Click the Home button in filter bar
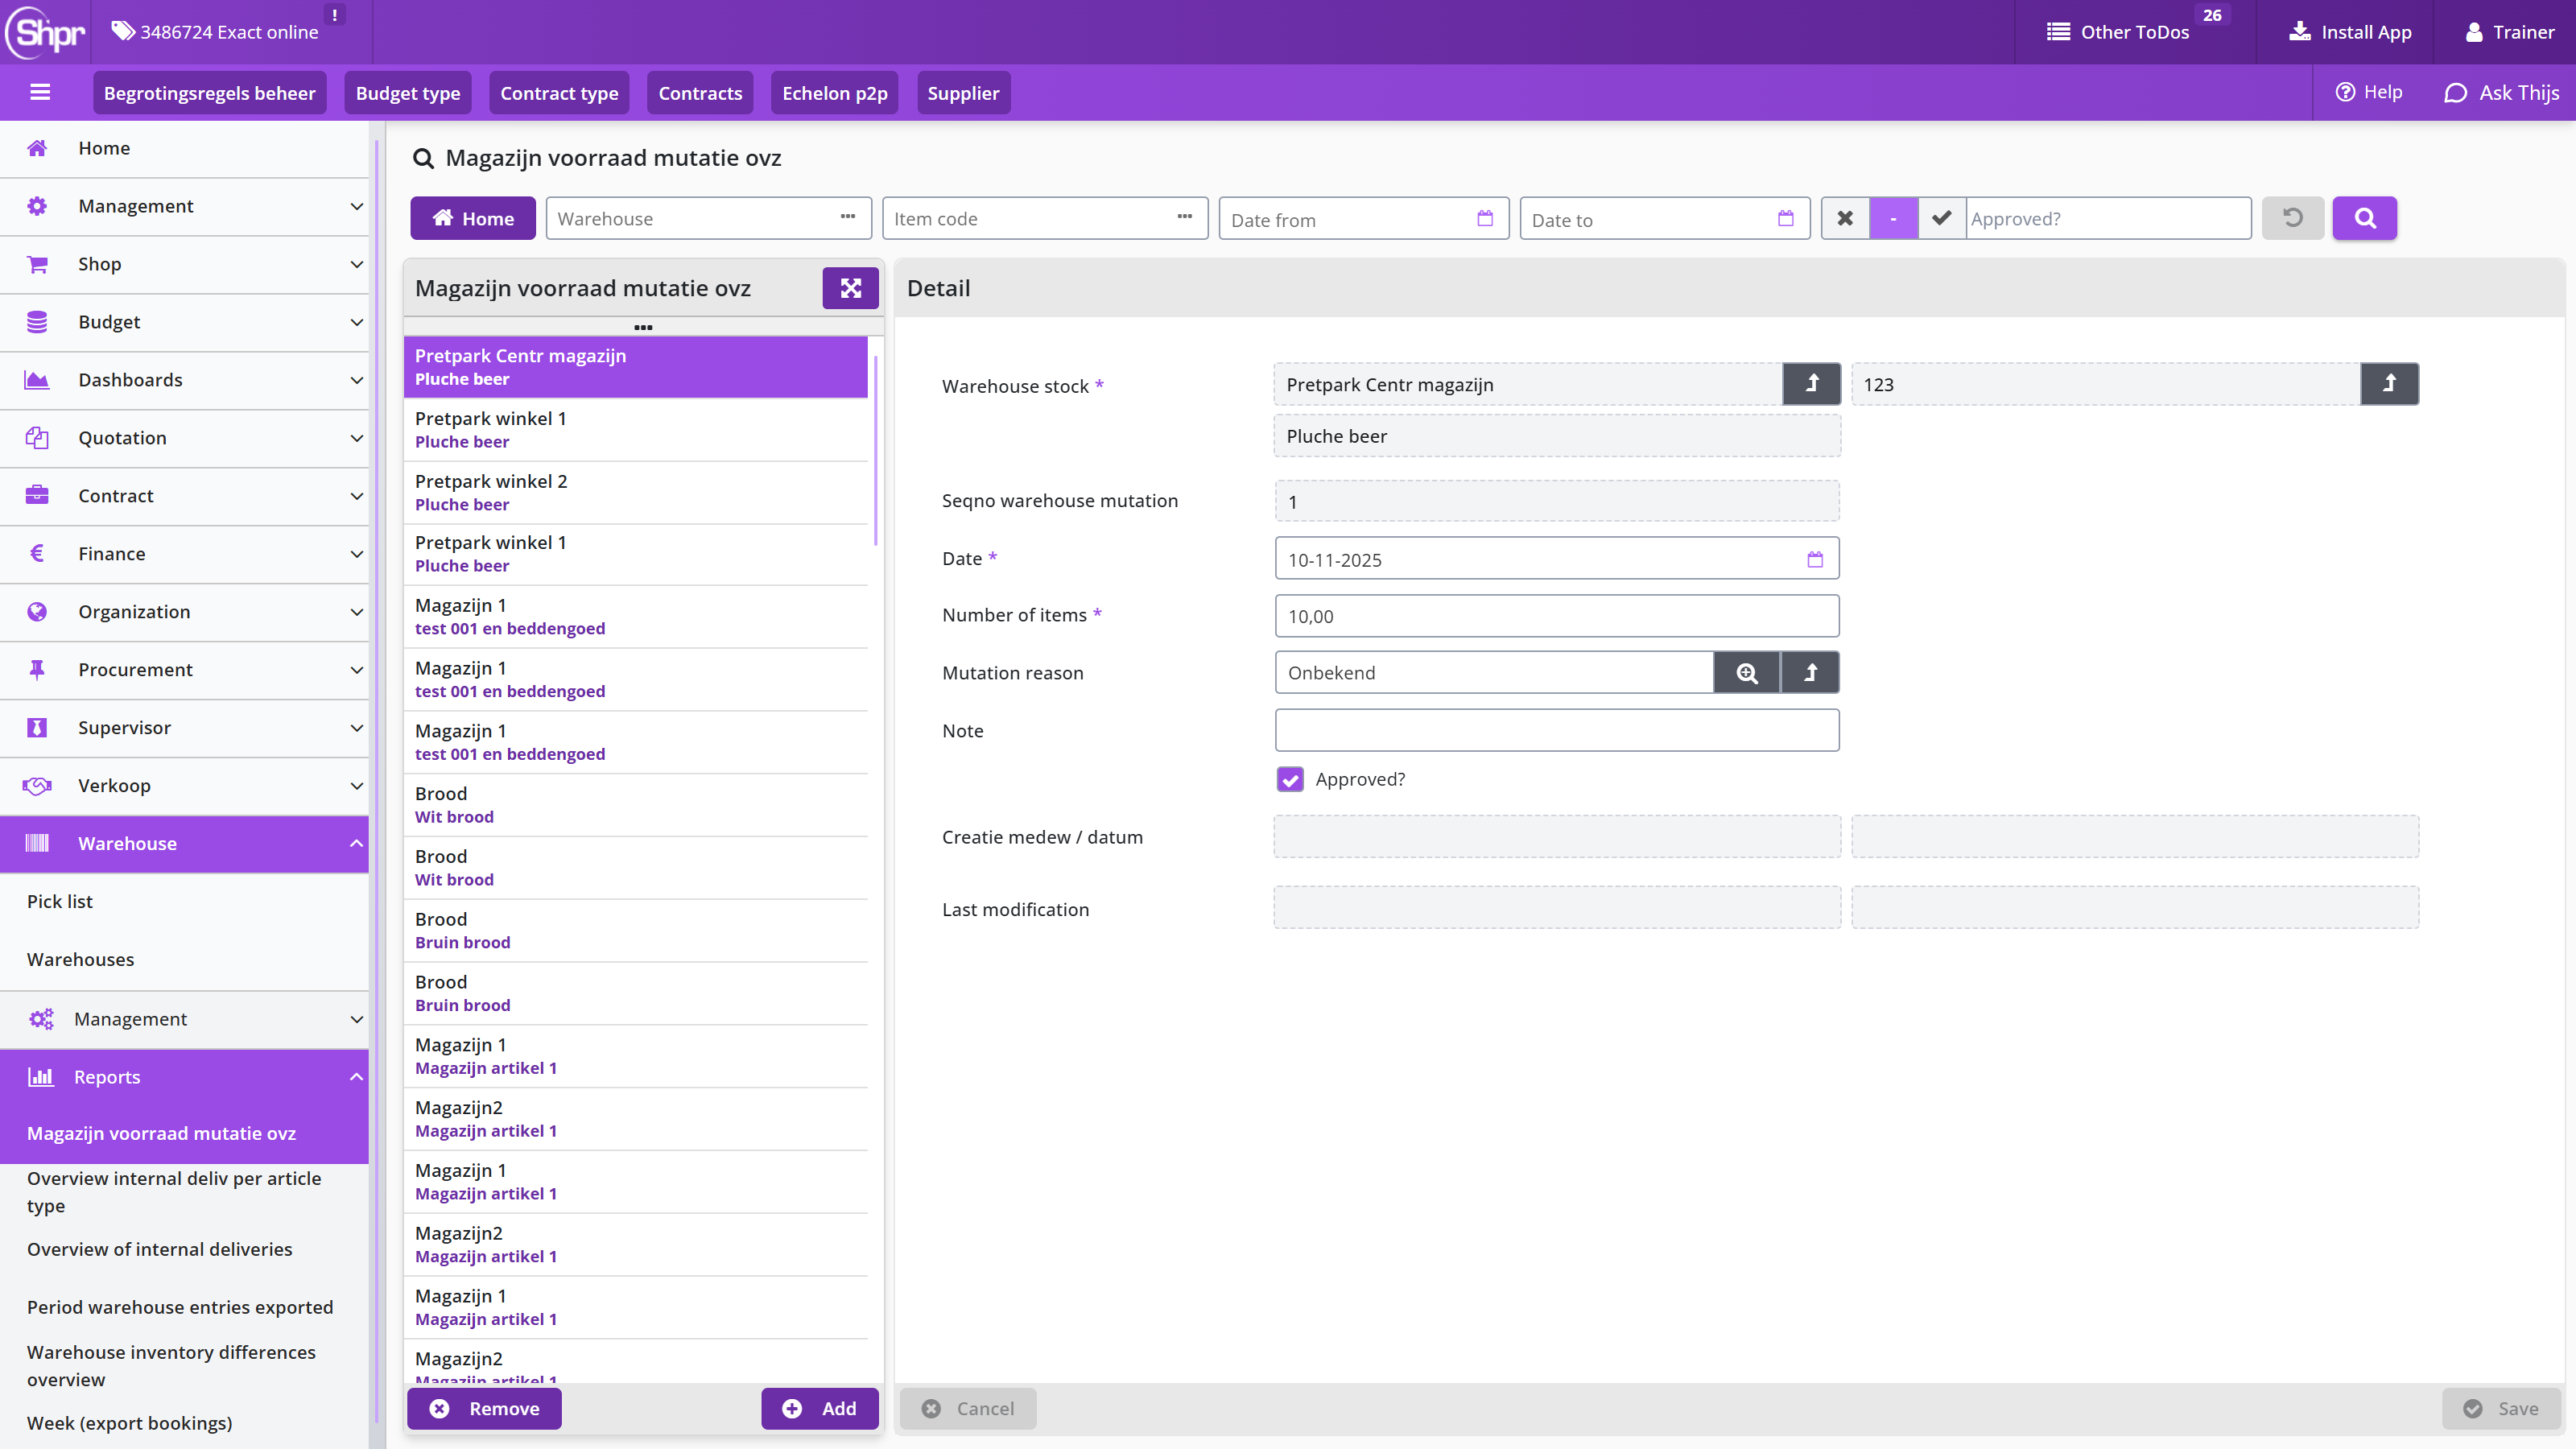Screen dimensions: 2576x1449 (x=473, y=218)
